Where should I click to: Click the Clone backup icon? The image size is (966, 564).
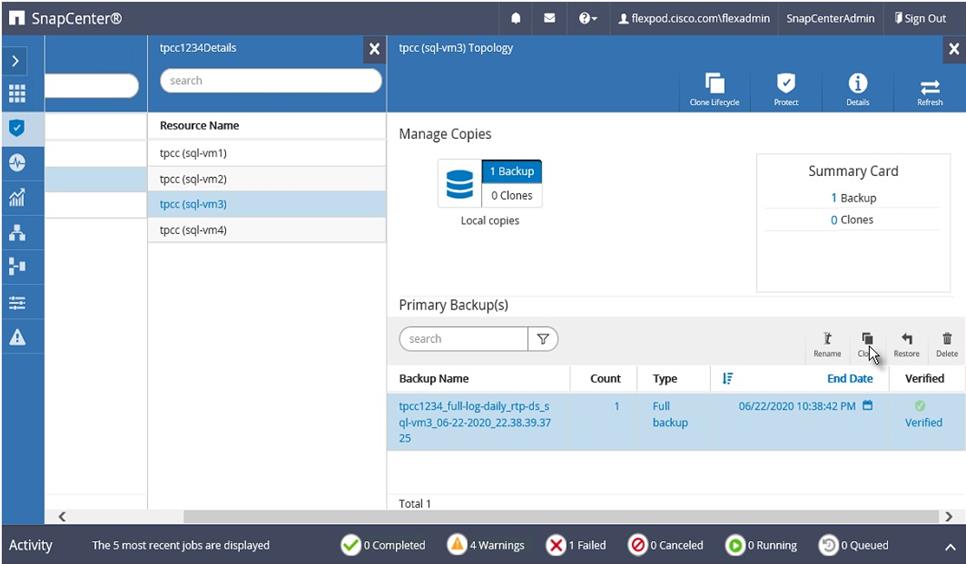[x=867, y=345]
